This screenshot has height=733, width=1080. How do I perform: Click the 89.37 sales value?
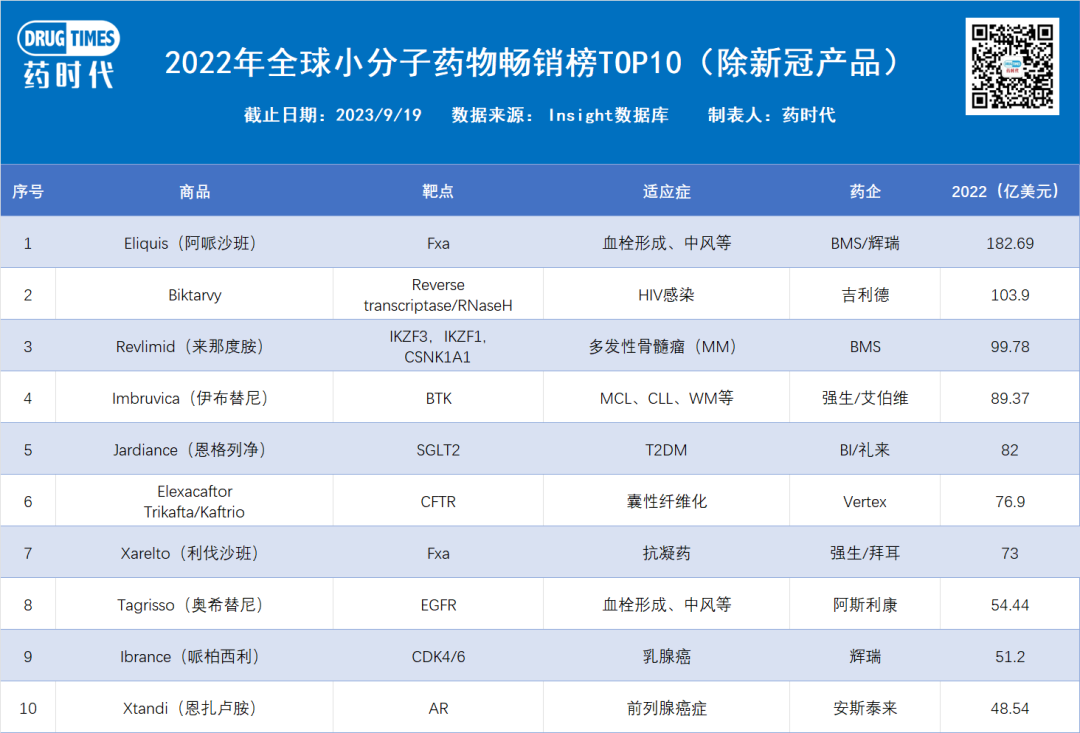coord(1010,398)
